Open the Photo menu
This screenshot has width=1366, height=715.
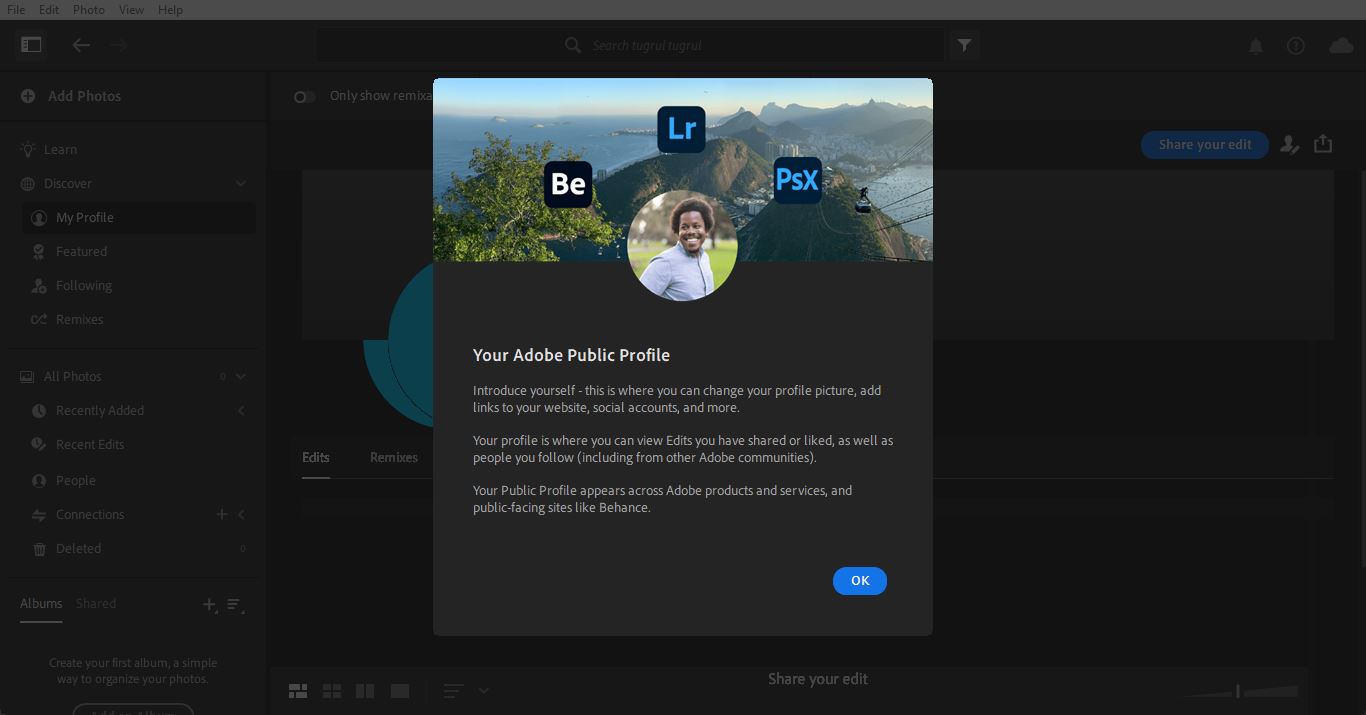(89, 9)
